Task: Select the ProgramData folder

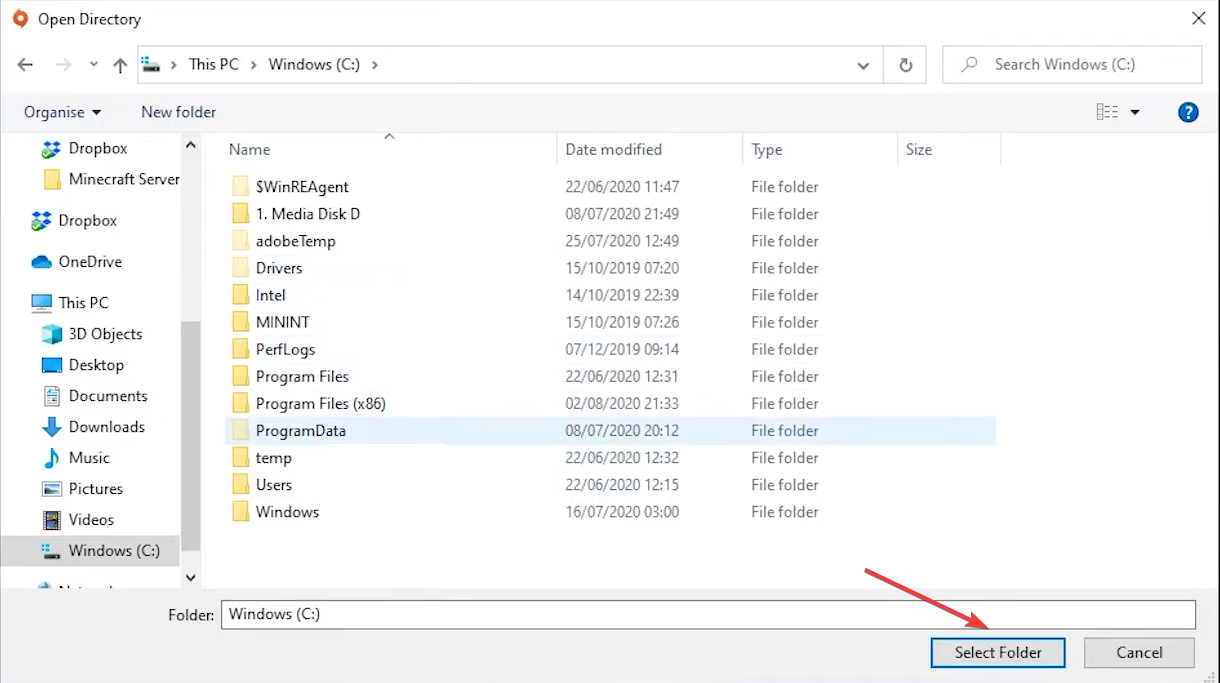Action: pyautogui.click(x=300, y=430)
